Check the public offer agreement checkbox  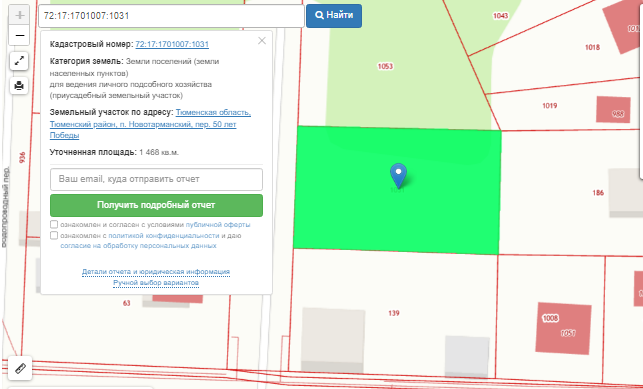pyautogui.click(x=54, y=224)
